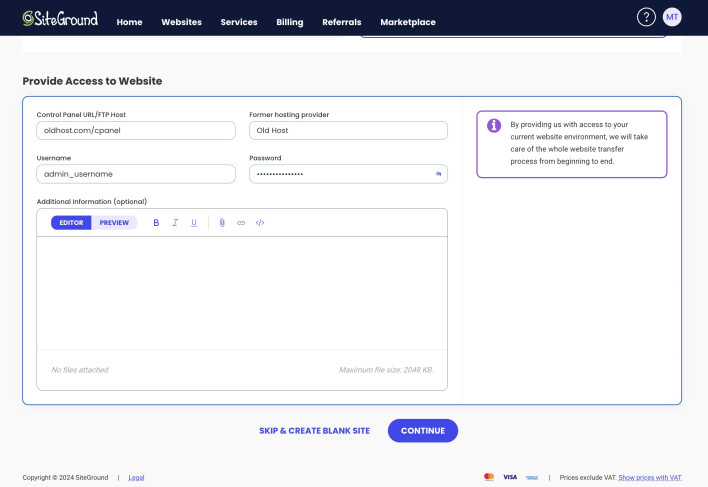Screen dimensions: 708x487
Task: Click the VISA payment icon
Action: [510, 477]
